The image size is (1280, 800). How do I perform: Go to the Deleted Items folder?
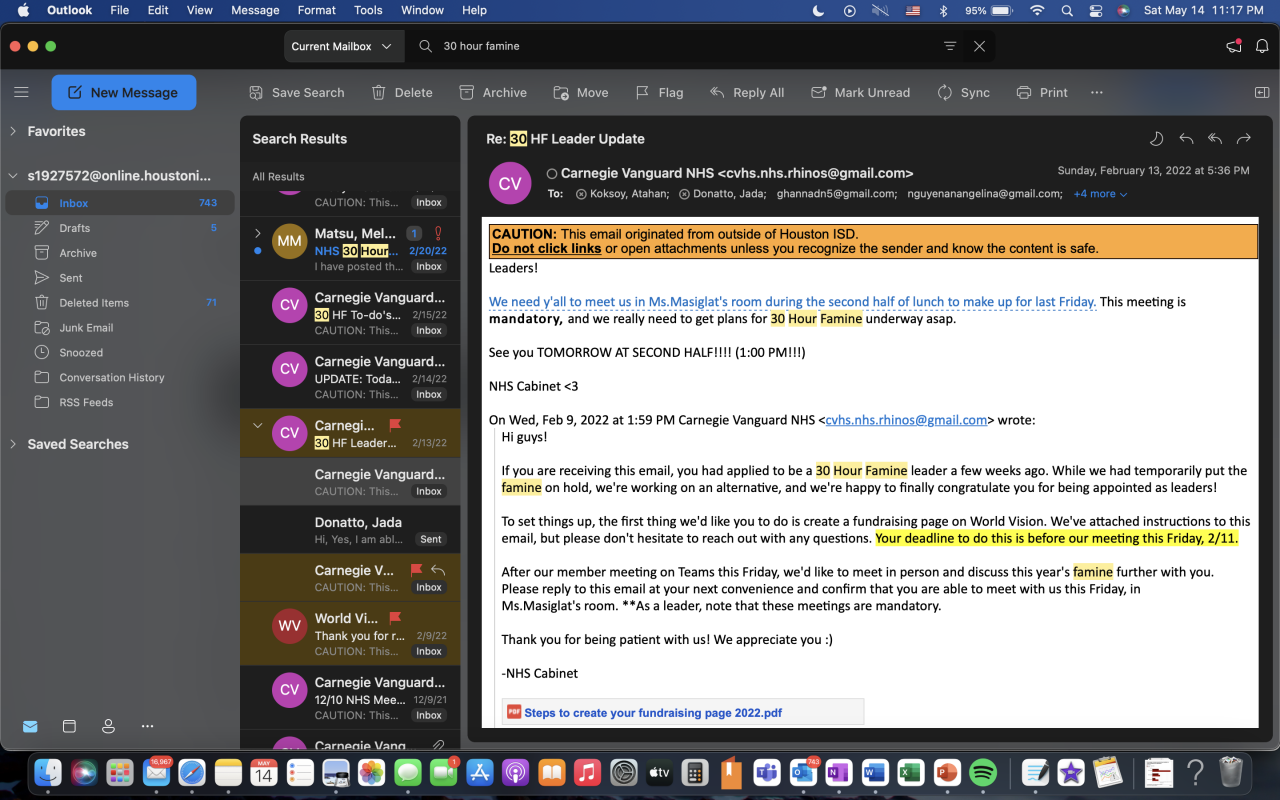120,303
